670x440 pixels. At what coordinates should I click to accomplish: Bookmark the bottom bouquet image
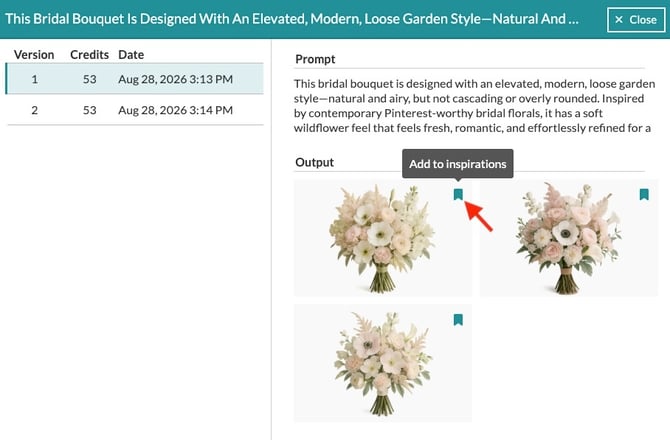[x=458, y=320]
